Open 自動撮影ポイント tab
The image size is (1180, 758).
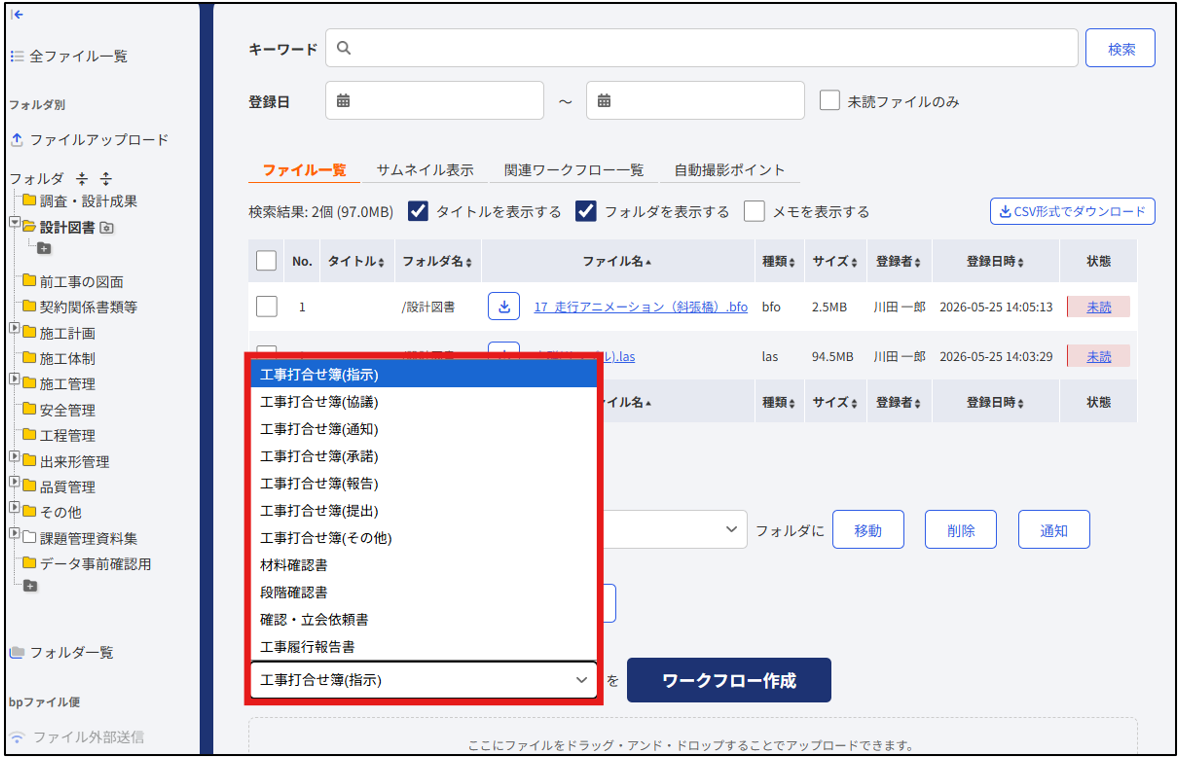pos(729,170)
